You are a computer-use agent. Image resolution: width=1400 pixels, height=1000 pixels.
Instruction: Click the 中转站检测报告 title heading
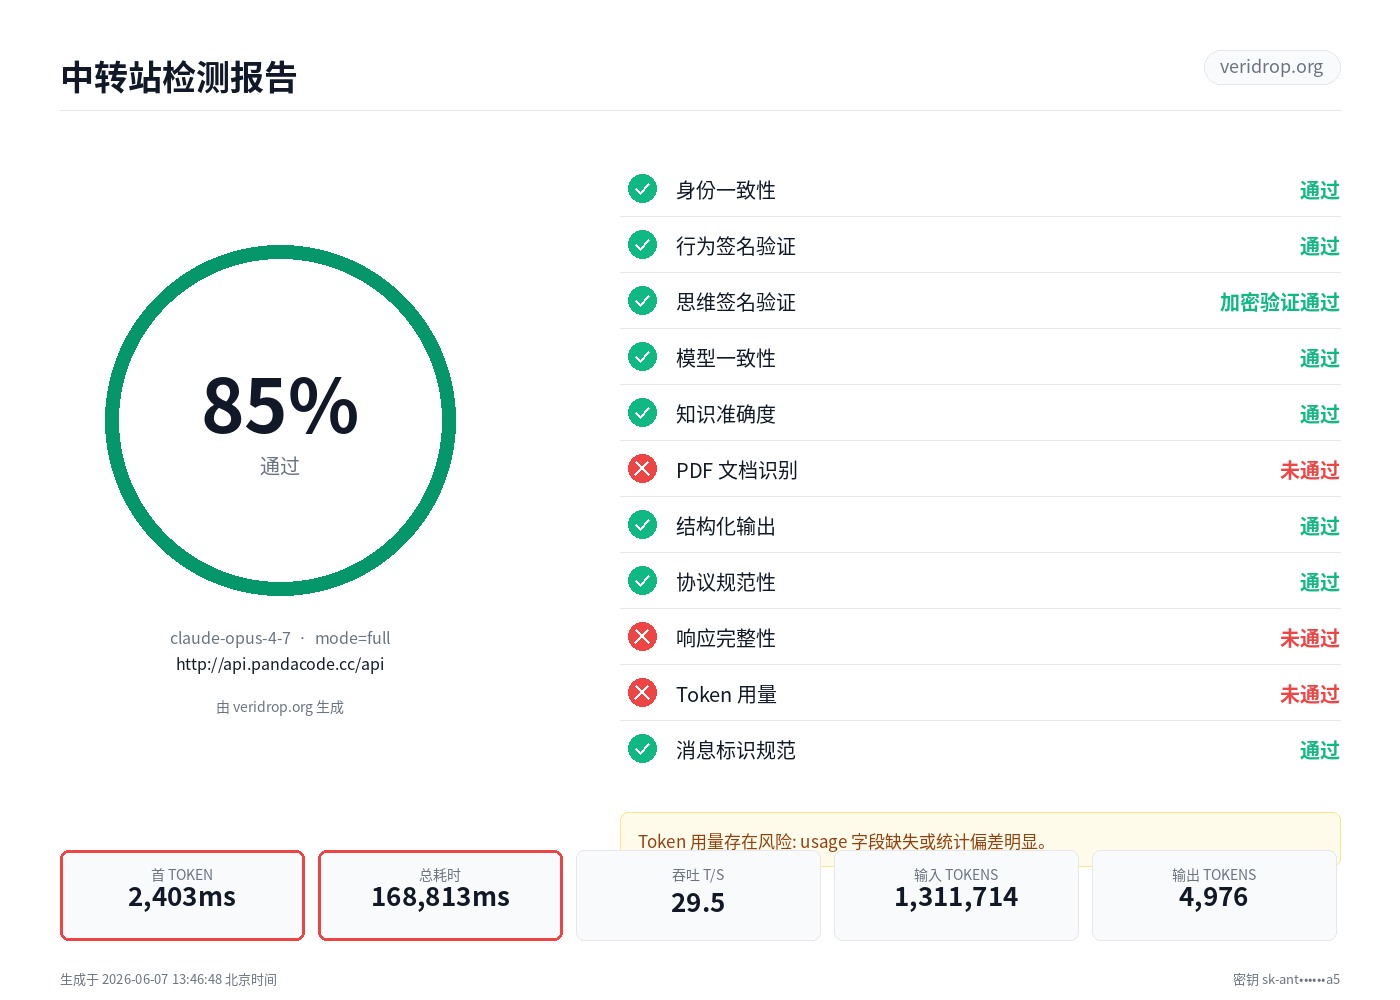click(x=179, y=77)
